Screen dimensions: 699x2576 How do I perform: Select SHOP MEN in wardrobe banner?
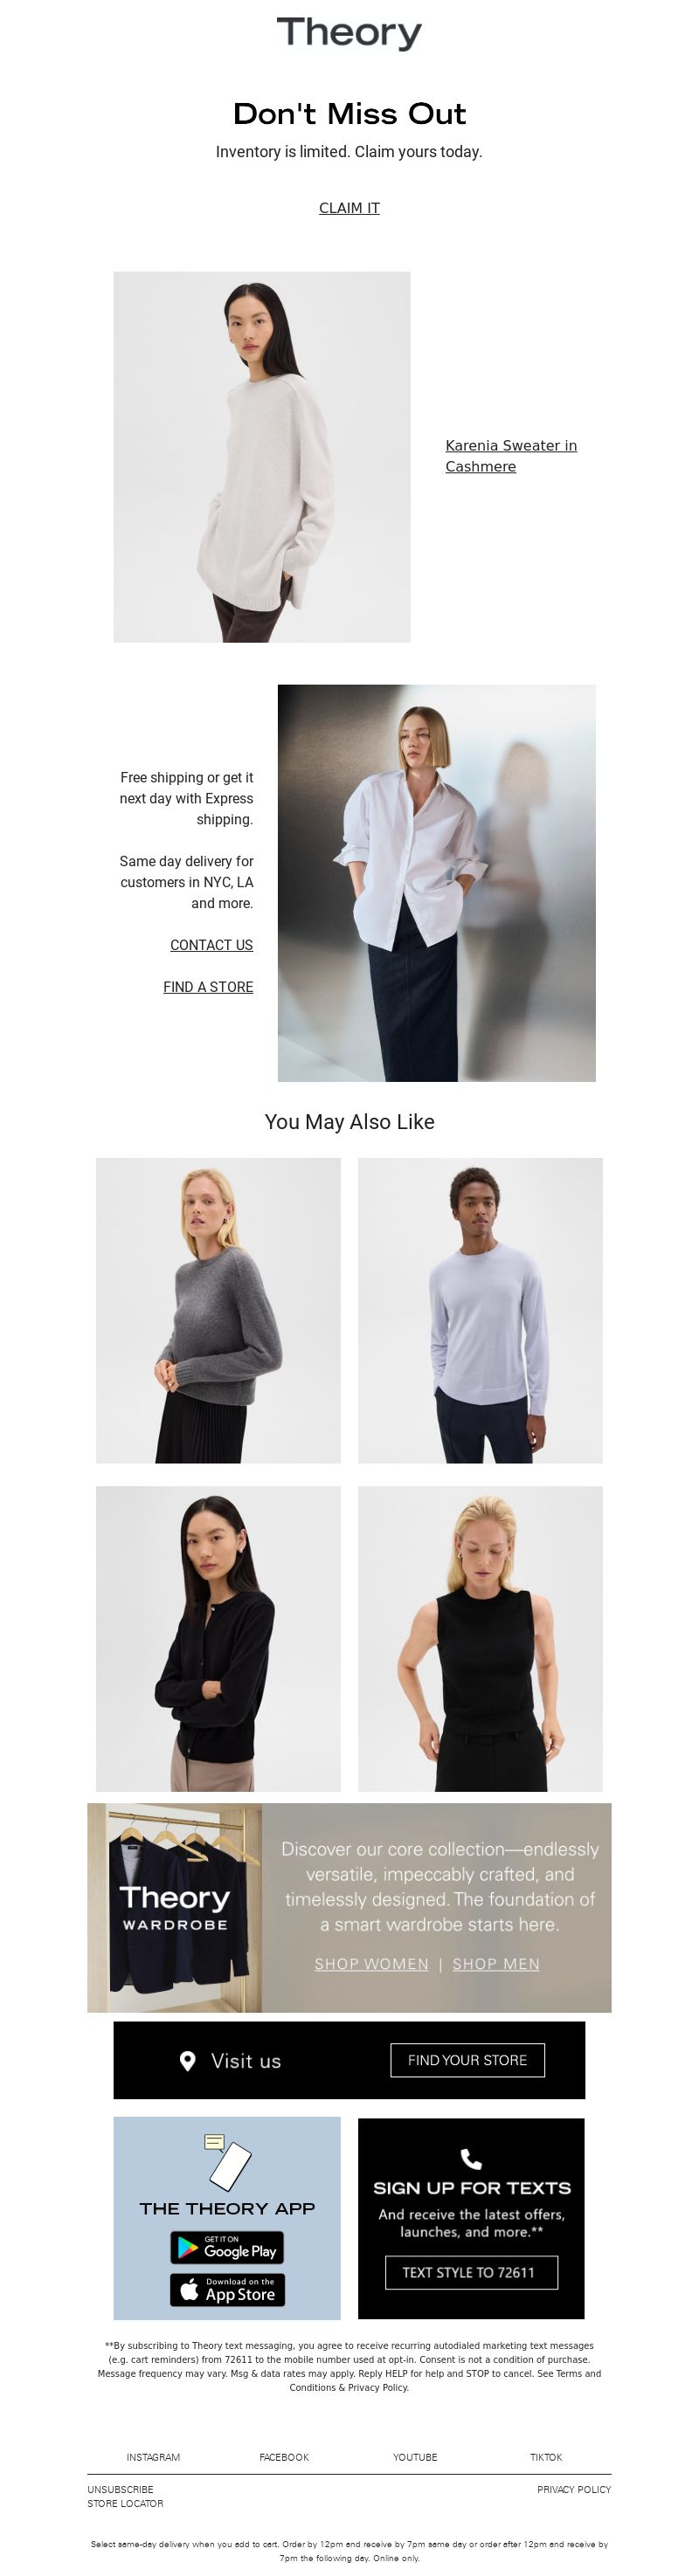pos(496,1964)
